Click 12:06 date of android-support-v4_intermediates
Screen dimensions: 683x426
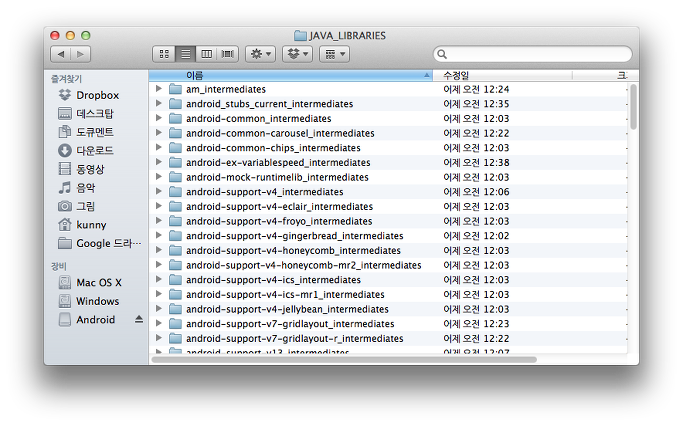tap(476, 192)
